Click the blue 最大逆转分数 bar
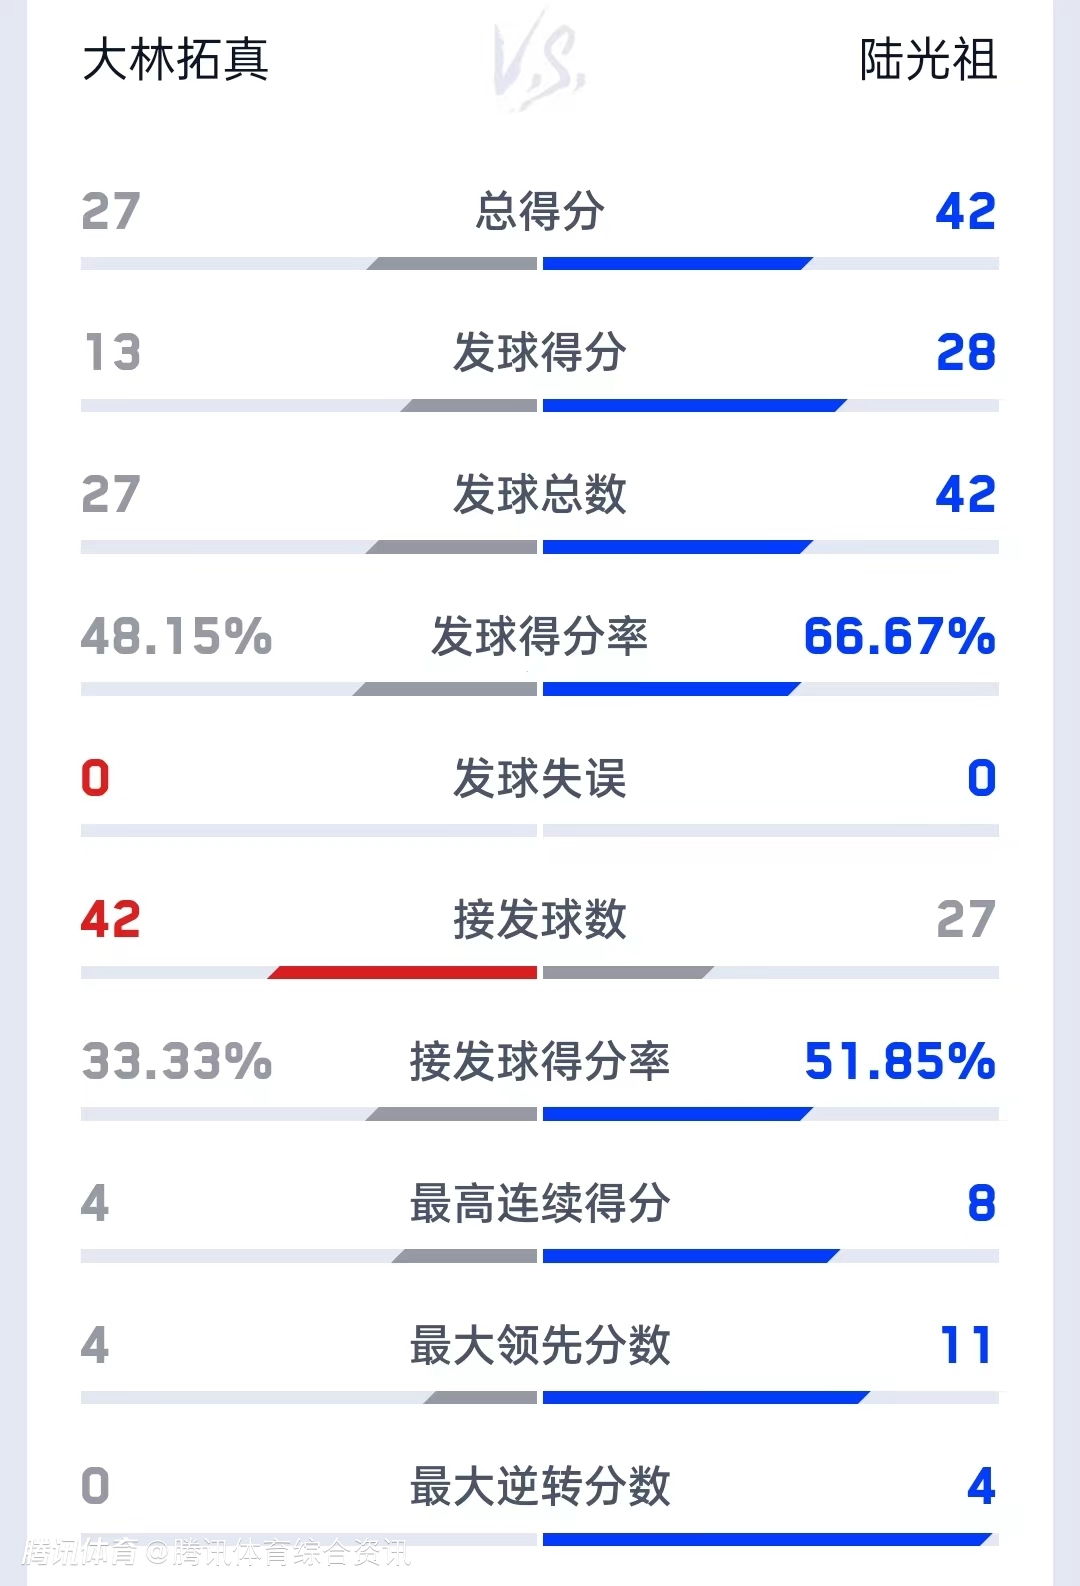Viewport: 1080px width, 1586px height. click(x=765, y=1539)
